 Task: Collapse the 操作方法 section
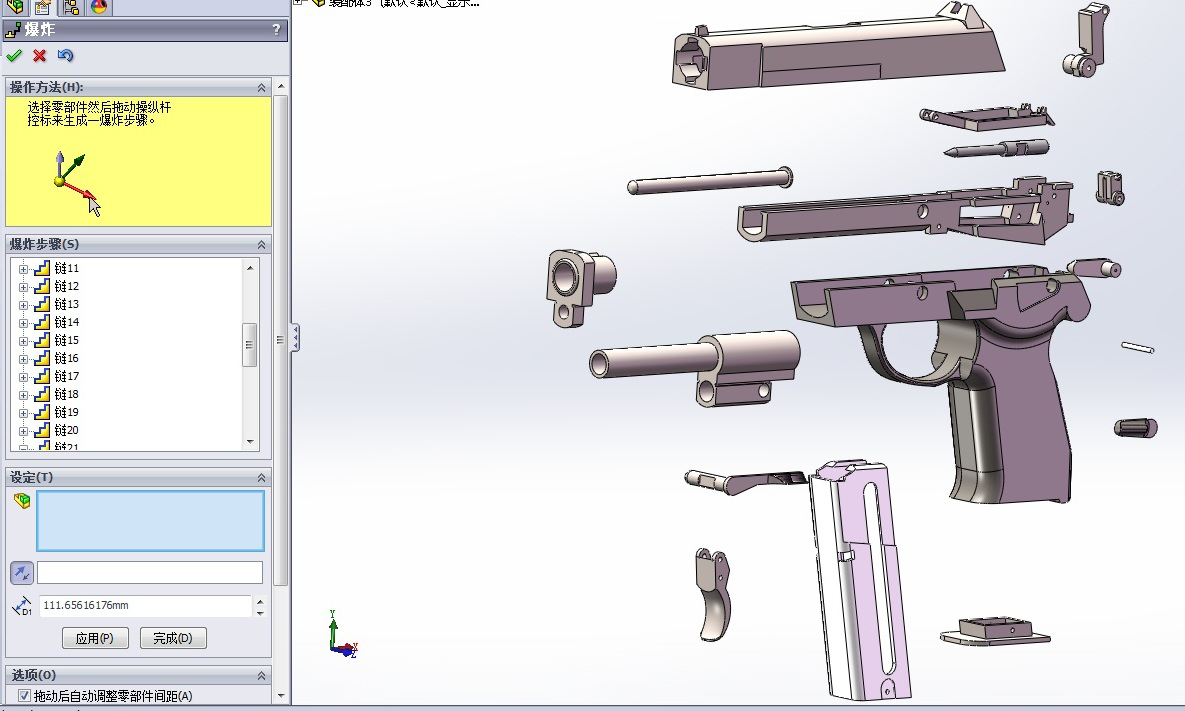(x=262, y=88)
